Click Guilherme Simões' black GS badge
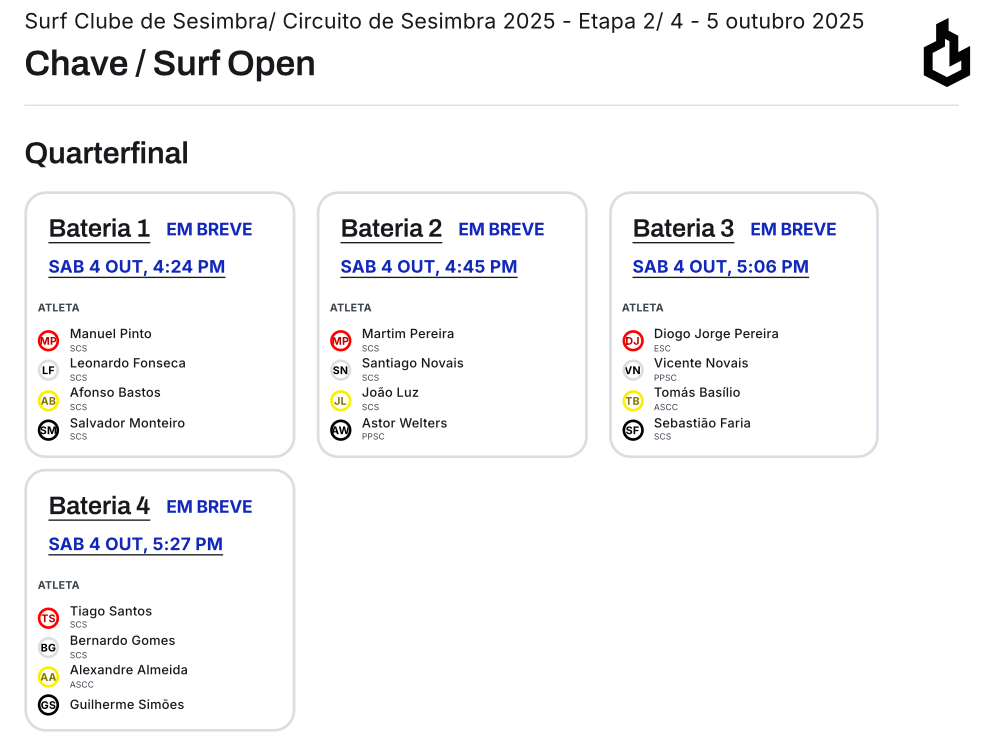Viewport: 1001px width, 739px height. pos(48,705)
